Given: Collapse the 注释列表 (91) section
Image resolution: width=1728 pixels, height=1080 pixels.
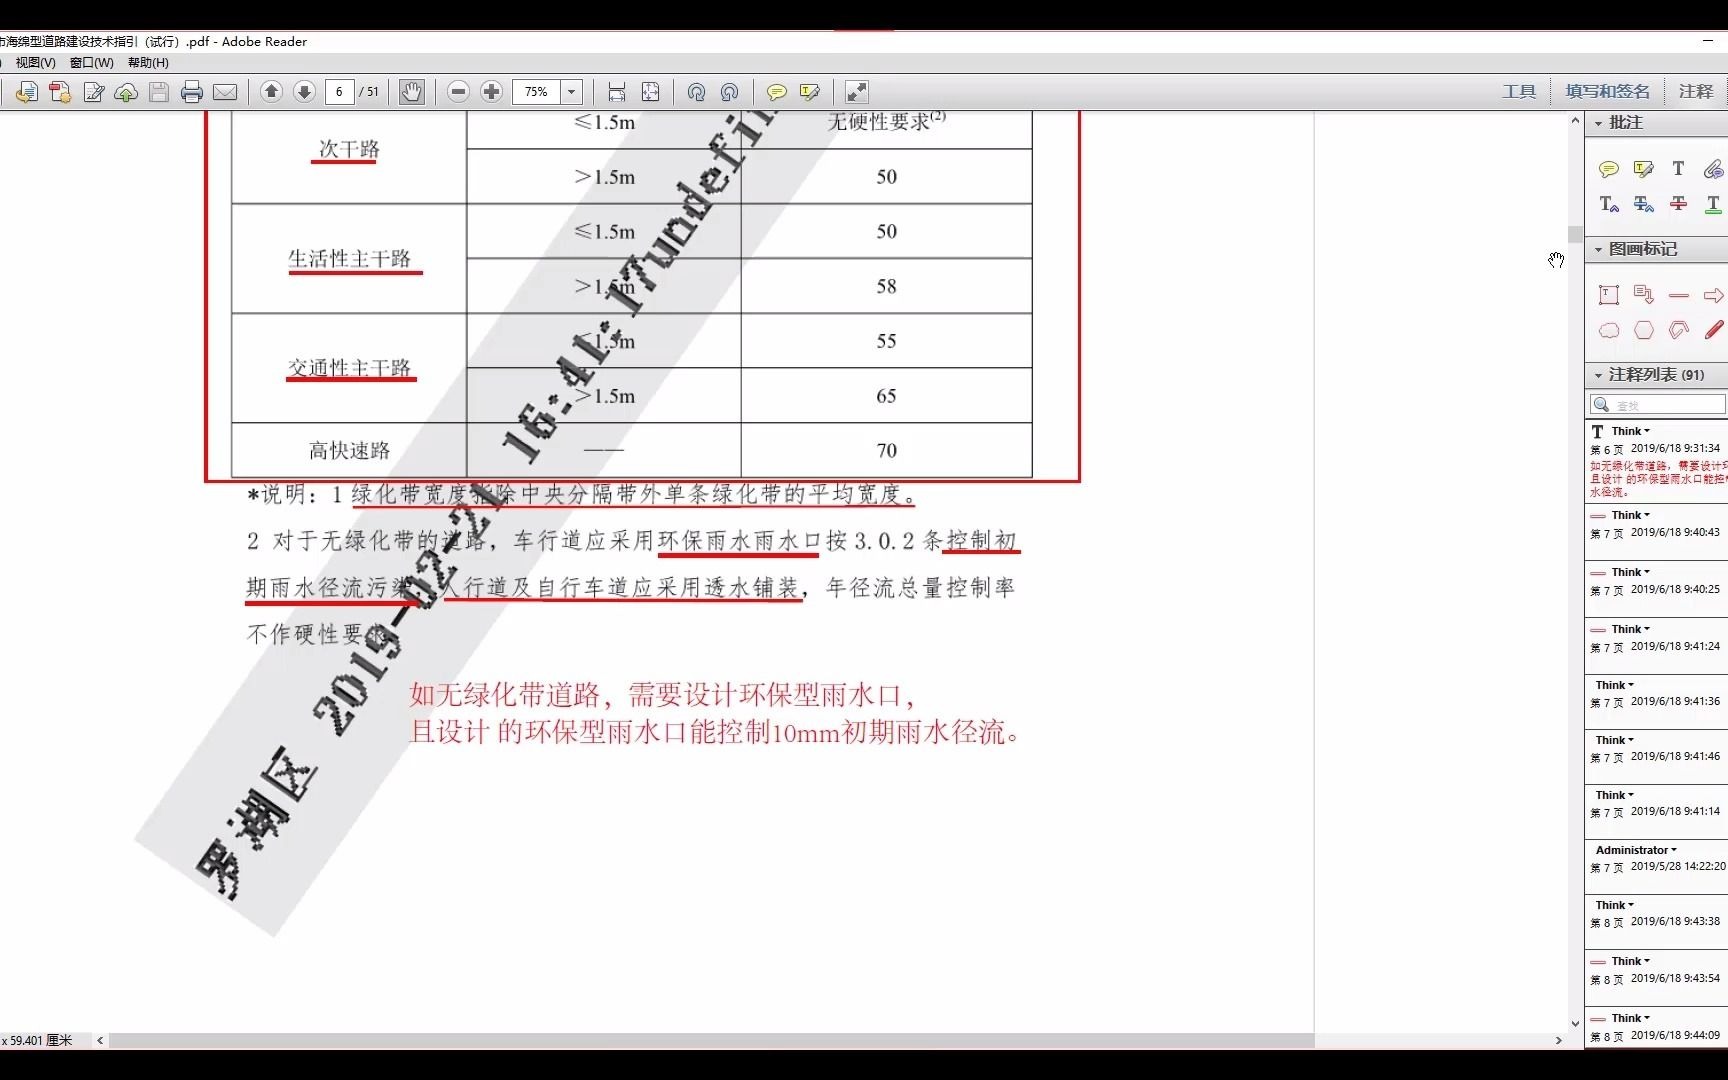Looking at the screenshot, I should pos(1598,375).
